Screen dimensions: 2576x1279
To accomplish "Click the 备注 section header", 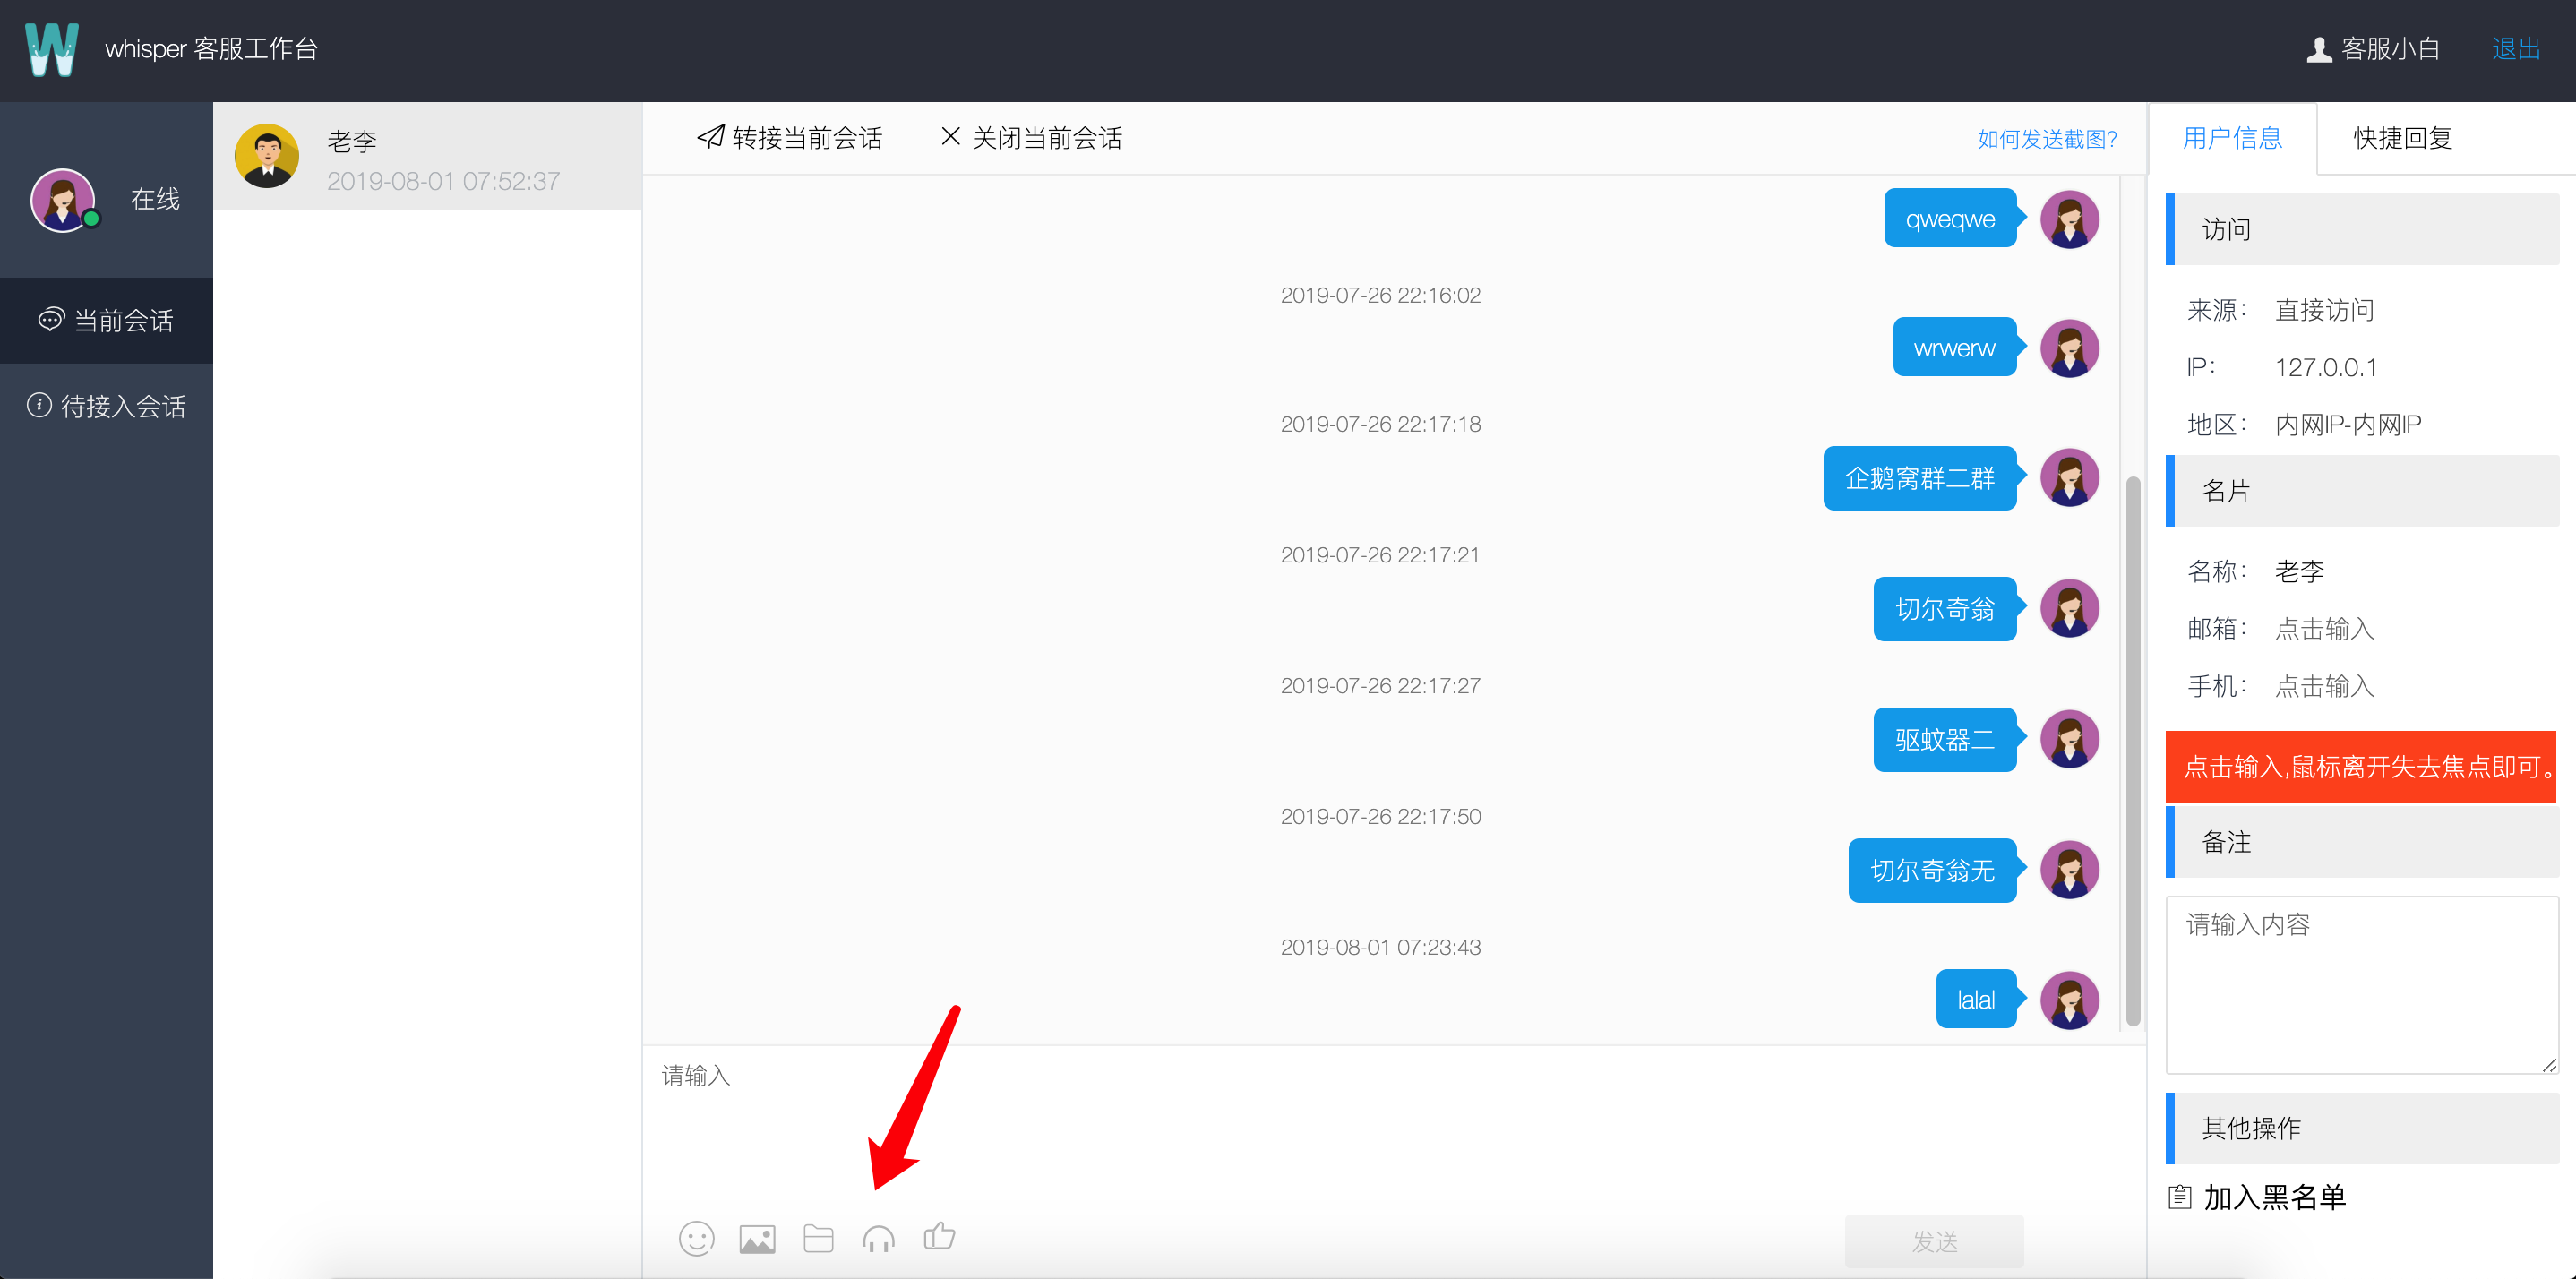I will click(2362, 842).
